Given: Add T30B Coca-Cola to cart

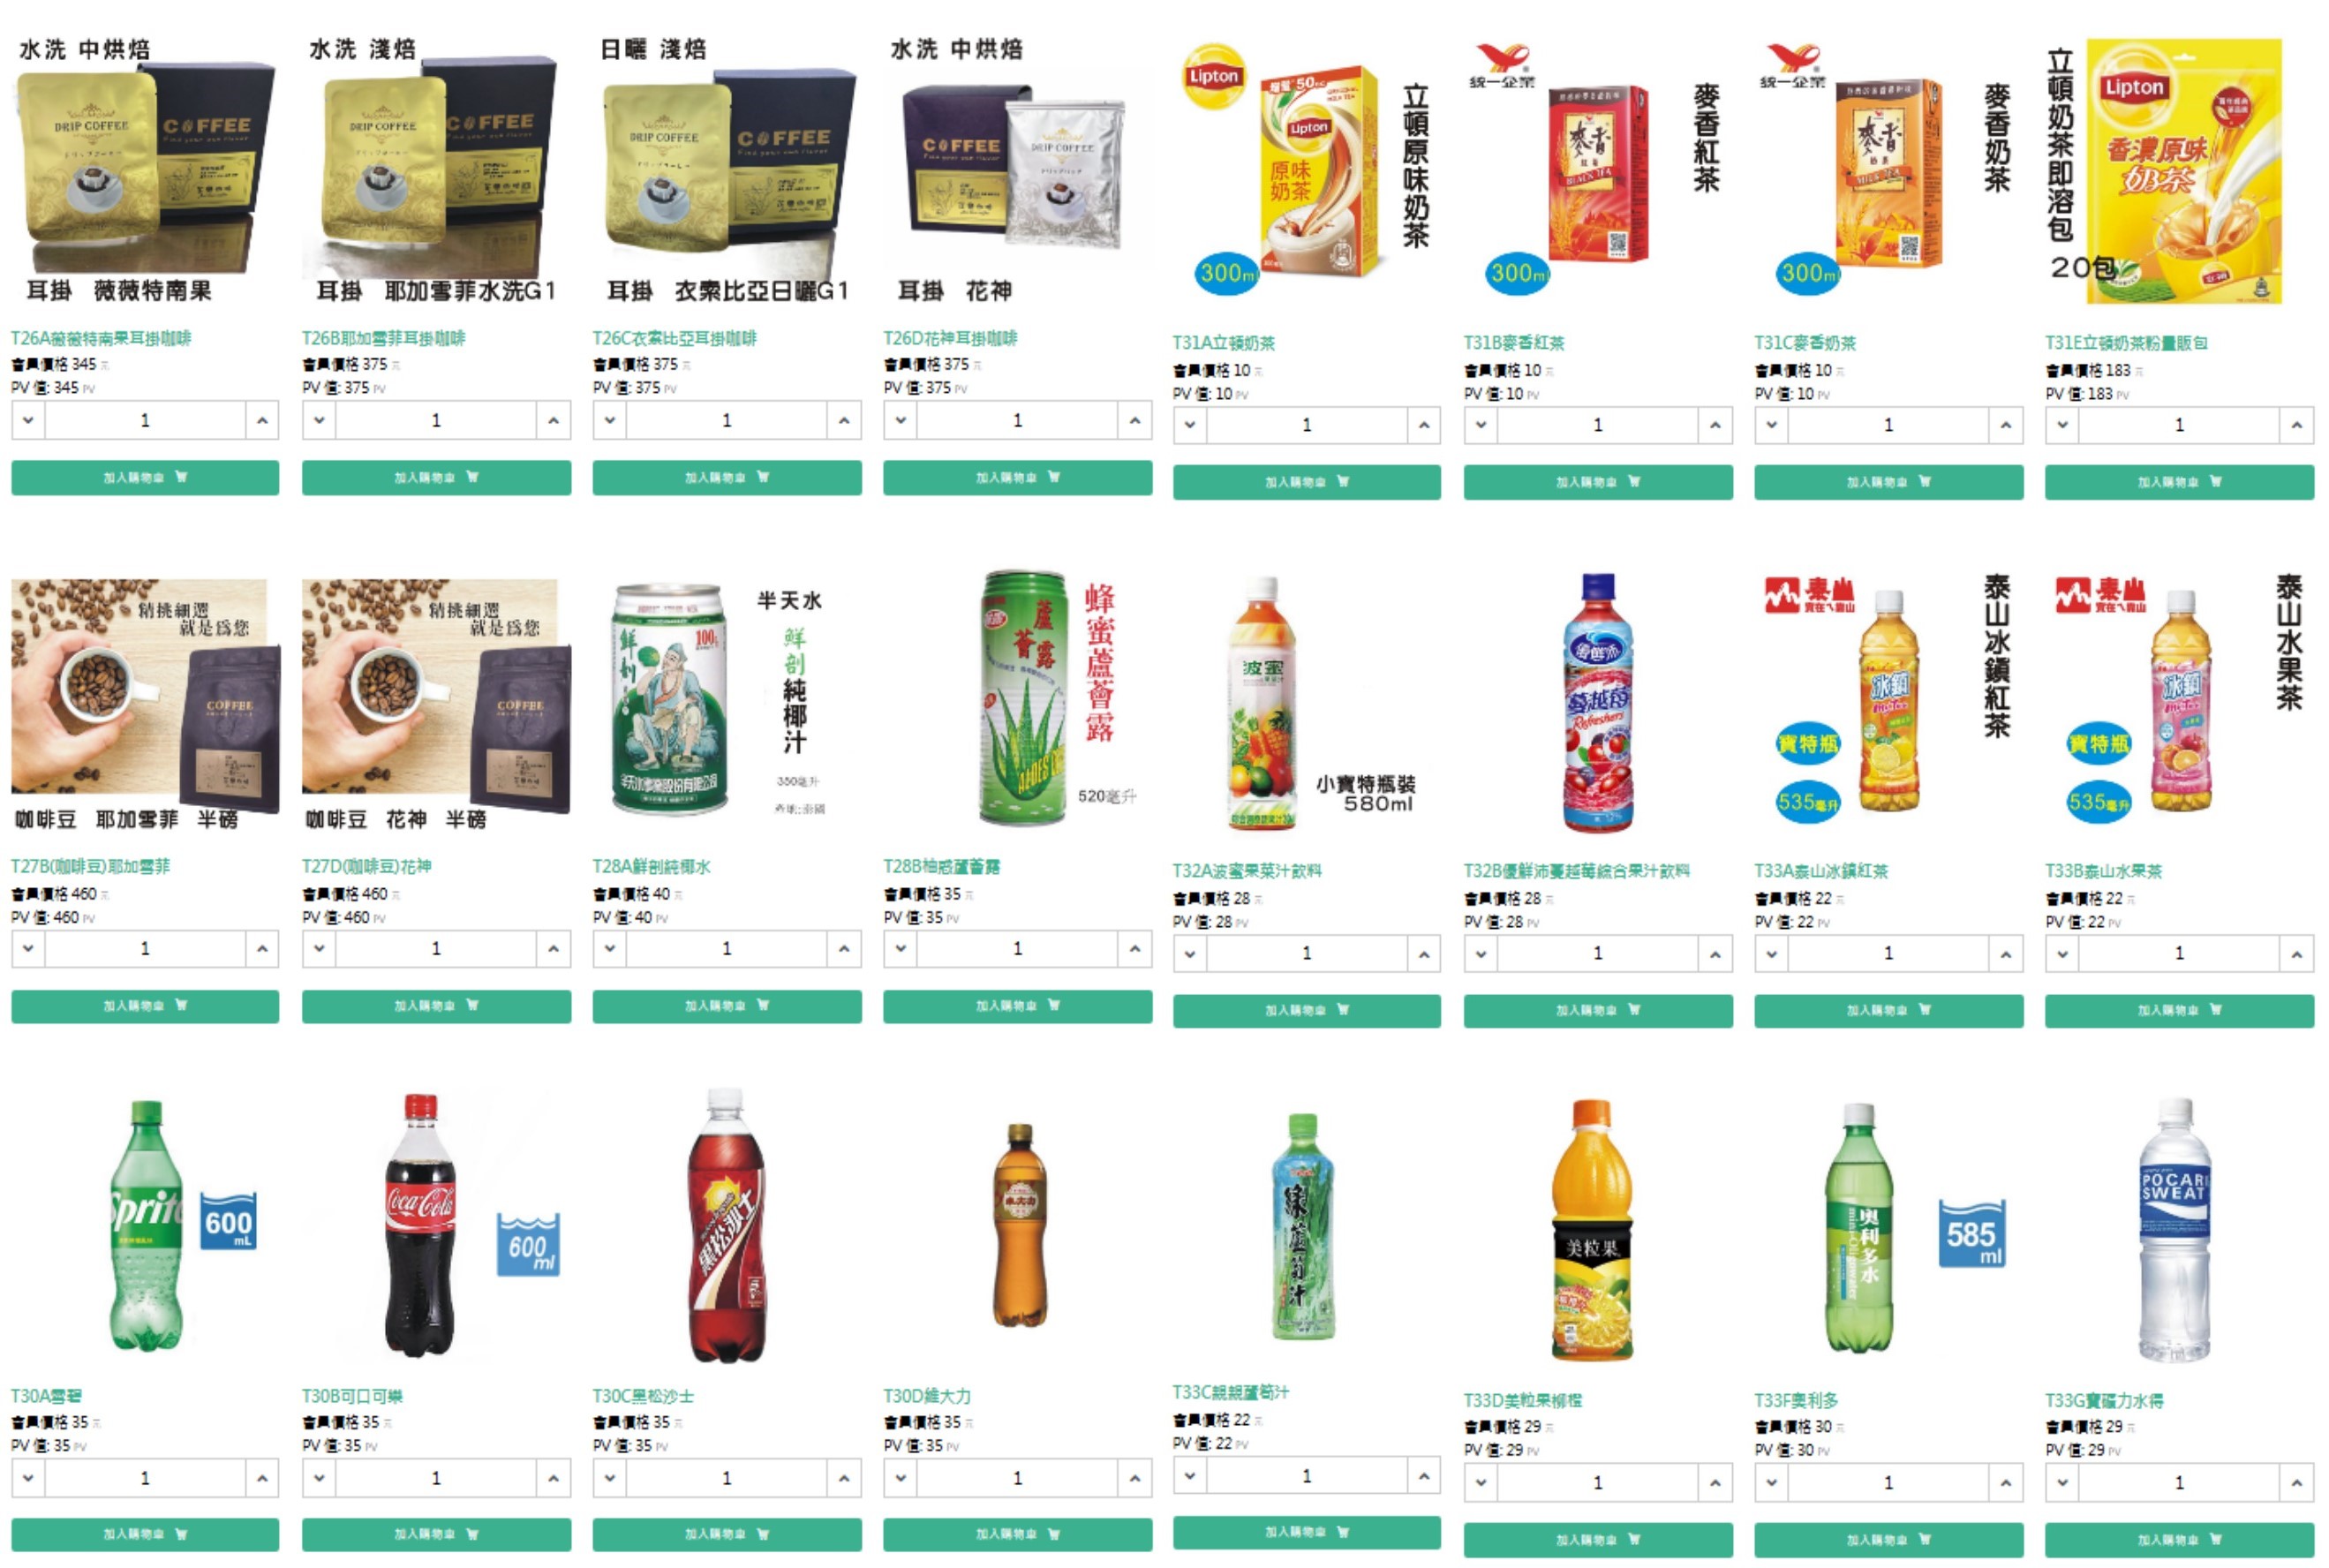Looking at the screenshot, I should 436,1534.
